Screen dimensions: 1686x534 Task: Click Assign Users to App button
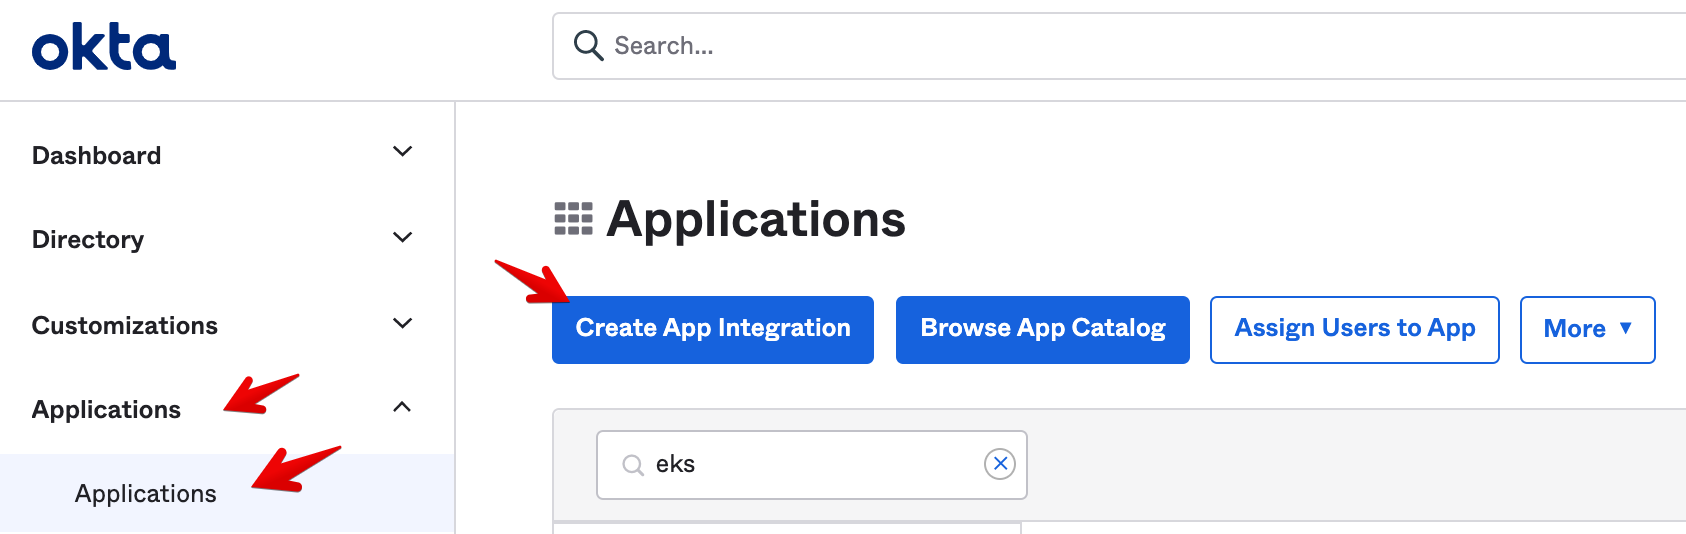coord(1354,329)
